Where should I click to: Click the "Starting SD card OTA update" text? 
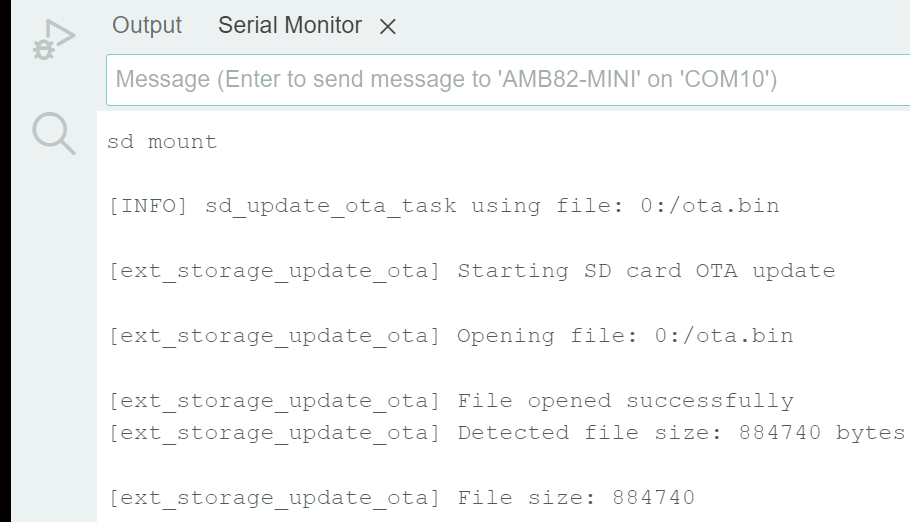coord(646,271)
